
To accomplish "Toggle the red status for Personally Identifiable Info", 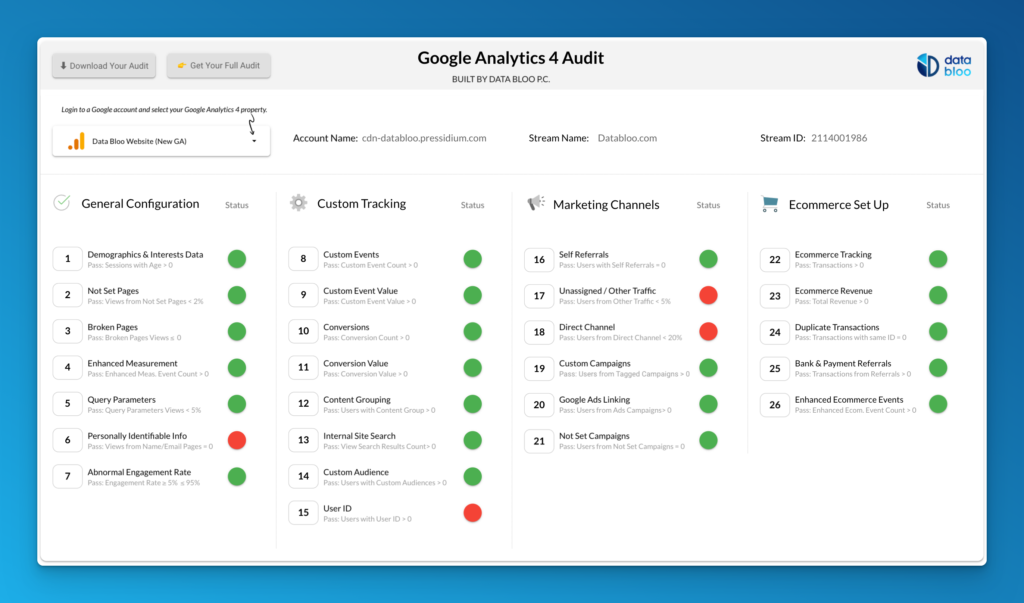I will click(x=236, y=440).
